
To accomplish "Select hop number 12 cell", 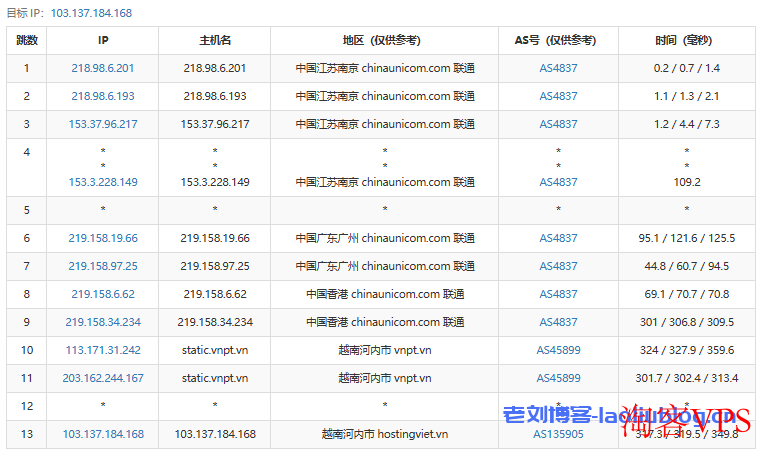I will point(26,406).
